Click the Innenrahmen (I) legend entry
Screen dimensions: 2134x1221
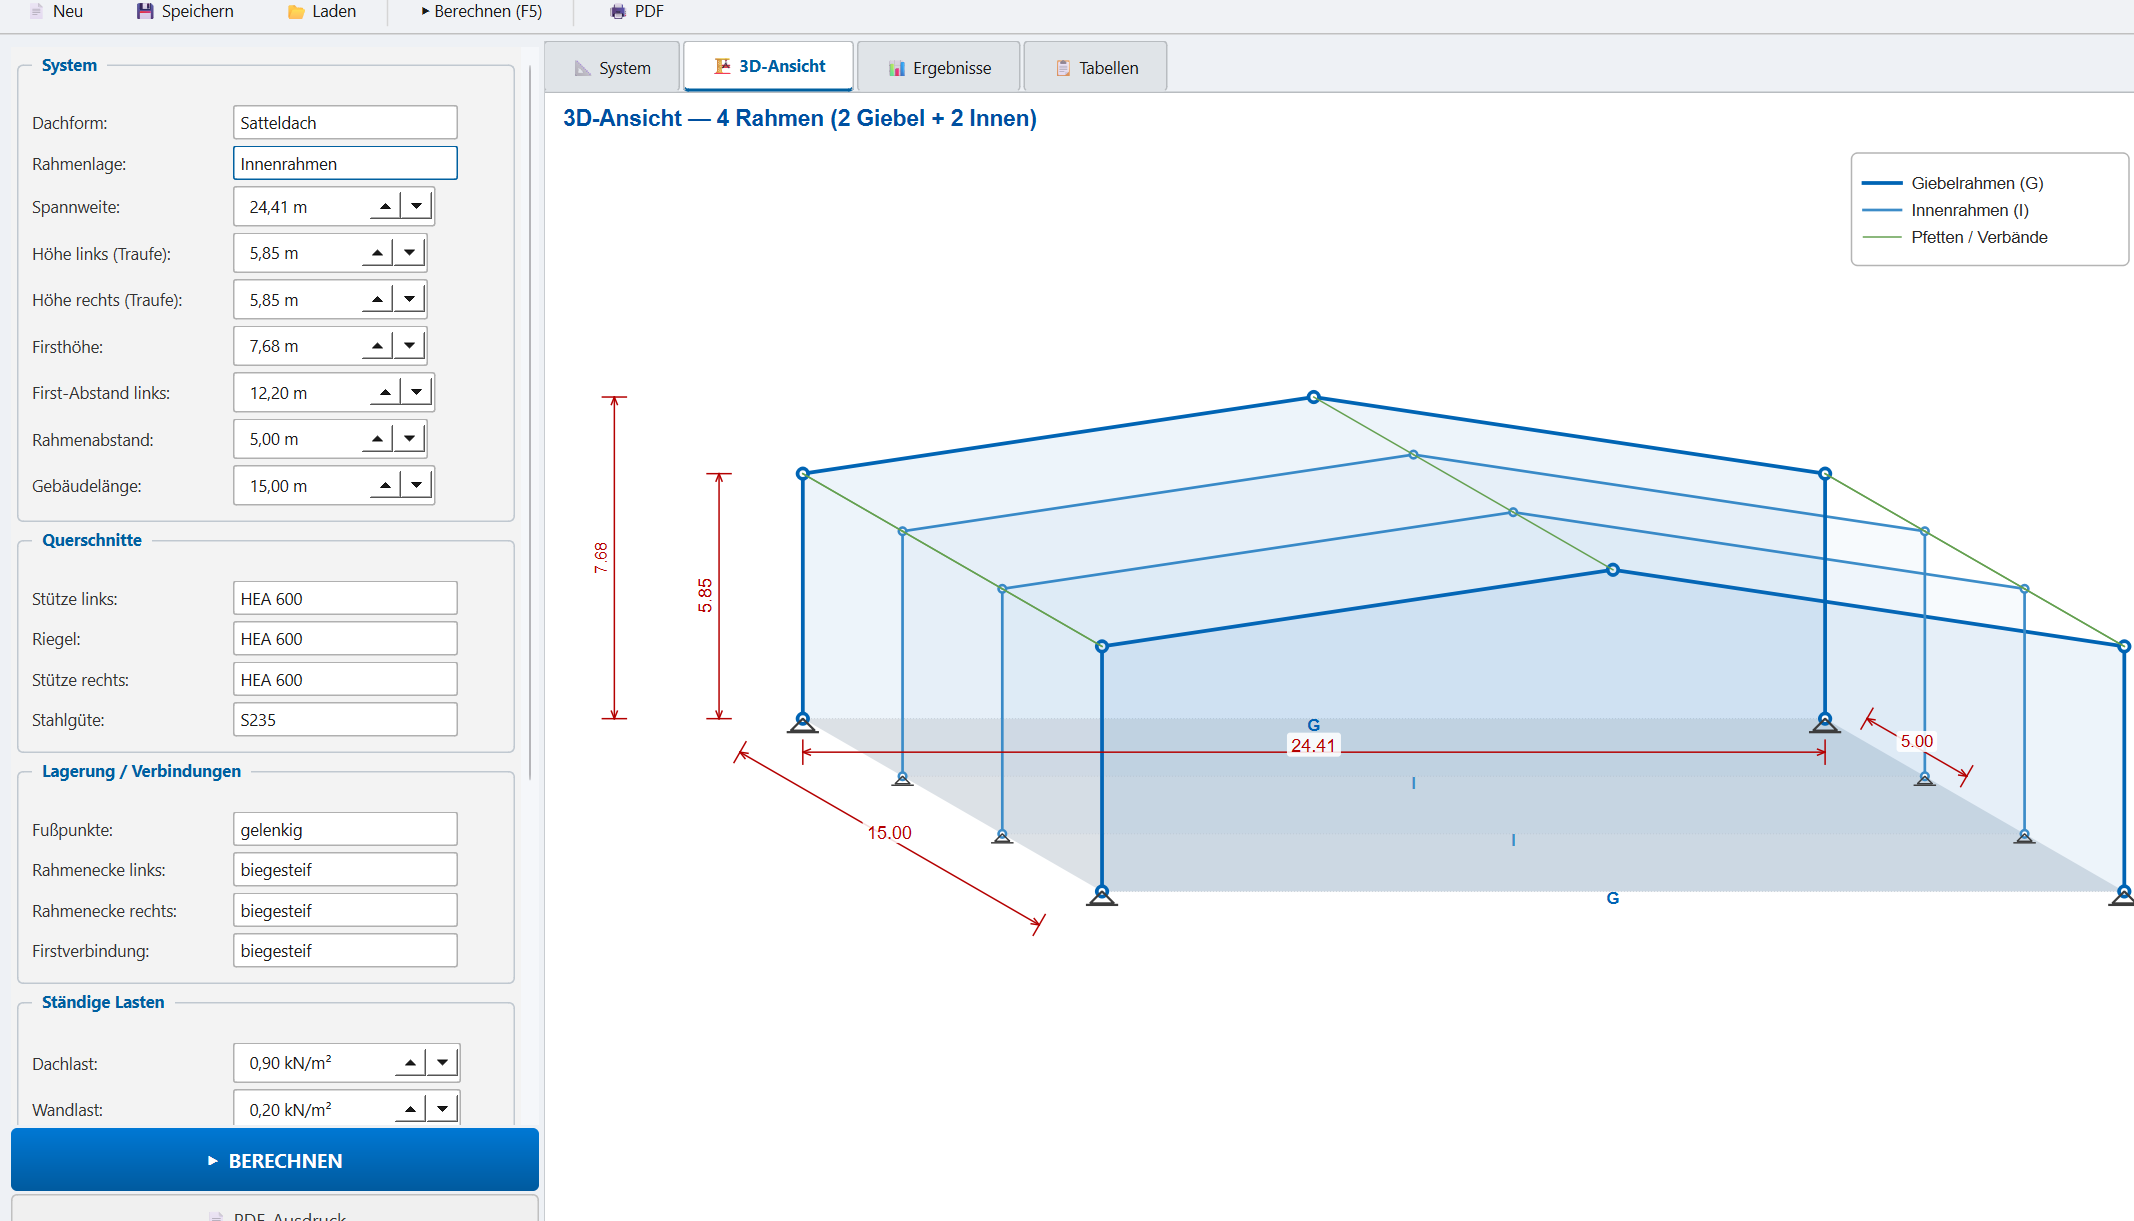coord(1945,210)
